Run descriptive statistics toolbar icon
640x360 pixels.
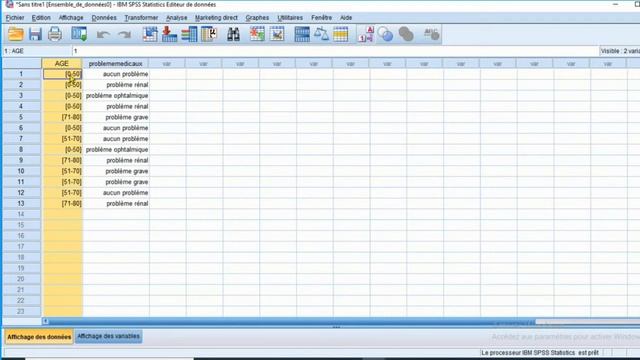point(209,34)
